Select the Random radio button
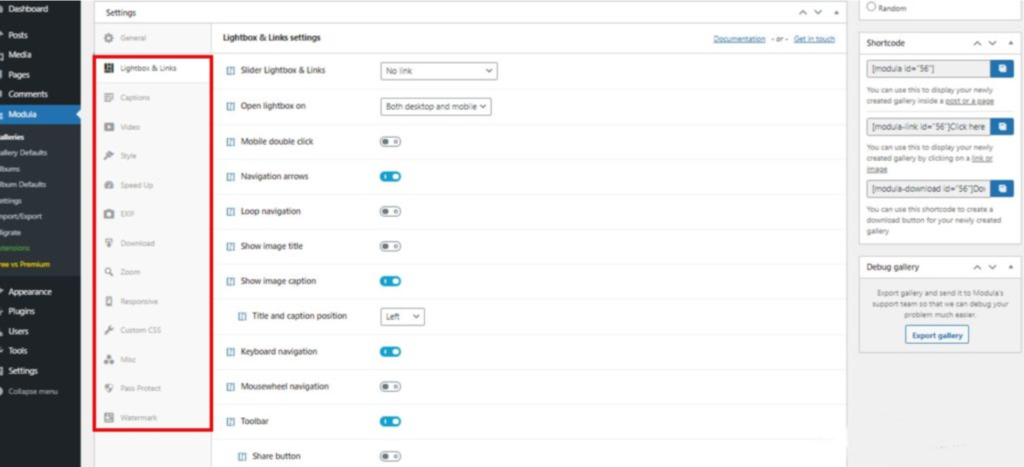The image size is (1024, 467). pos(871,6)
